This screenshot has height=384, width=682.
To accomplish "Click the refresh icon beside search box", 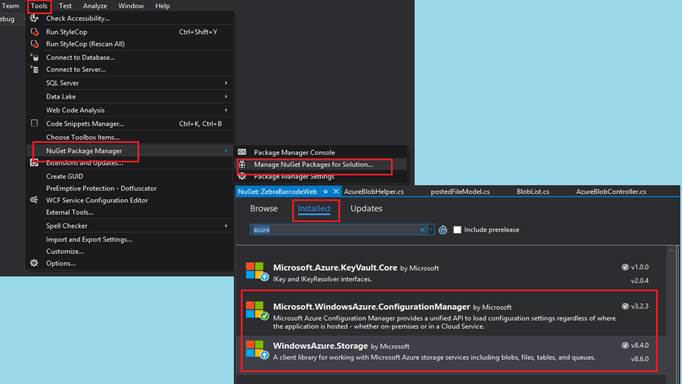I will tap(443, 230).
